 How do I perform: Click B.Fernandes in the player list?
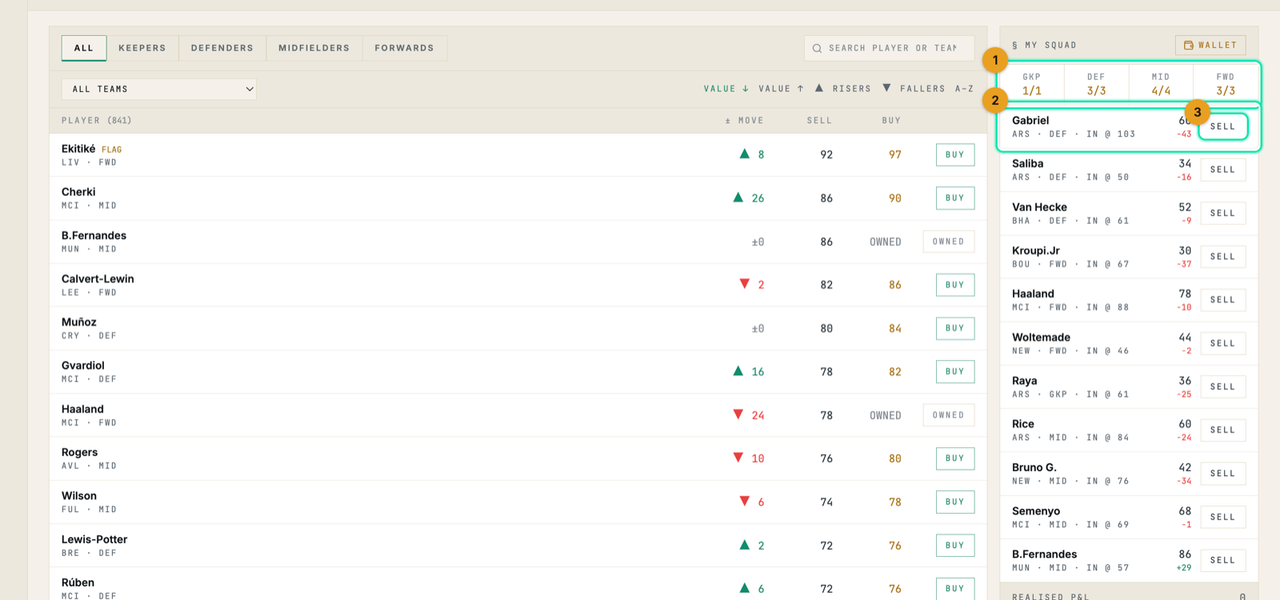pos(94,236)
